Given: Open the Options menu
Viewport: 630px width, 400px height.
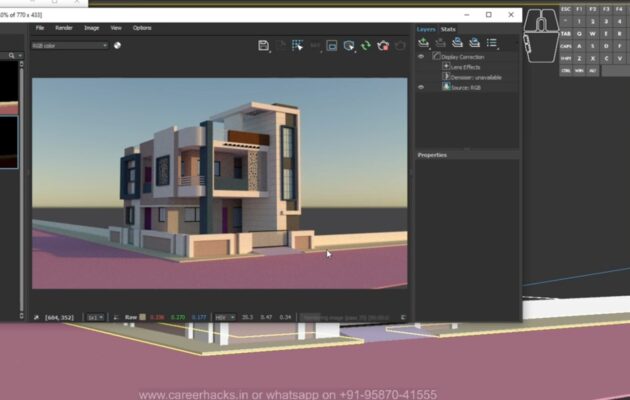Looking at the screenshot, I should point(142,28).
